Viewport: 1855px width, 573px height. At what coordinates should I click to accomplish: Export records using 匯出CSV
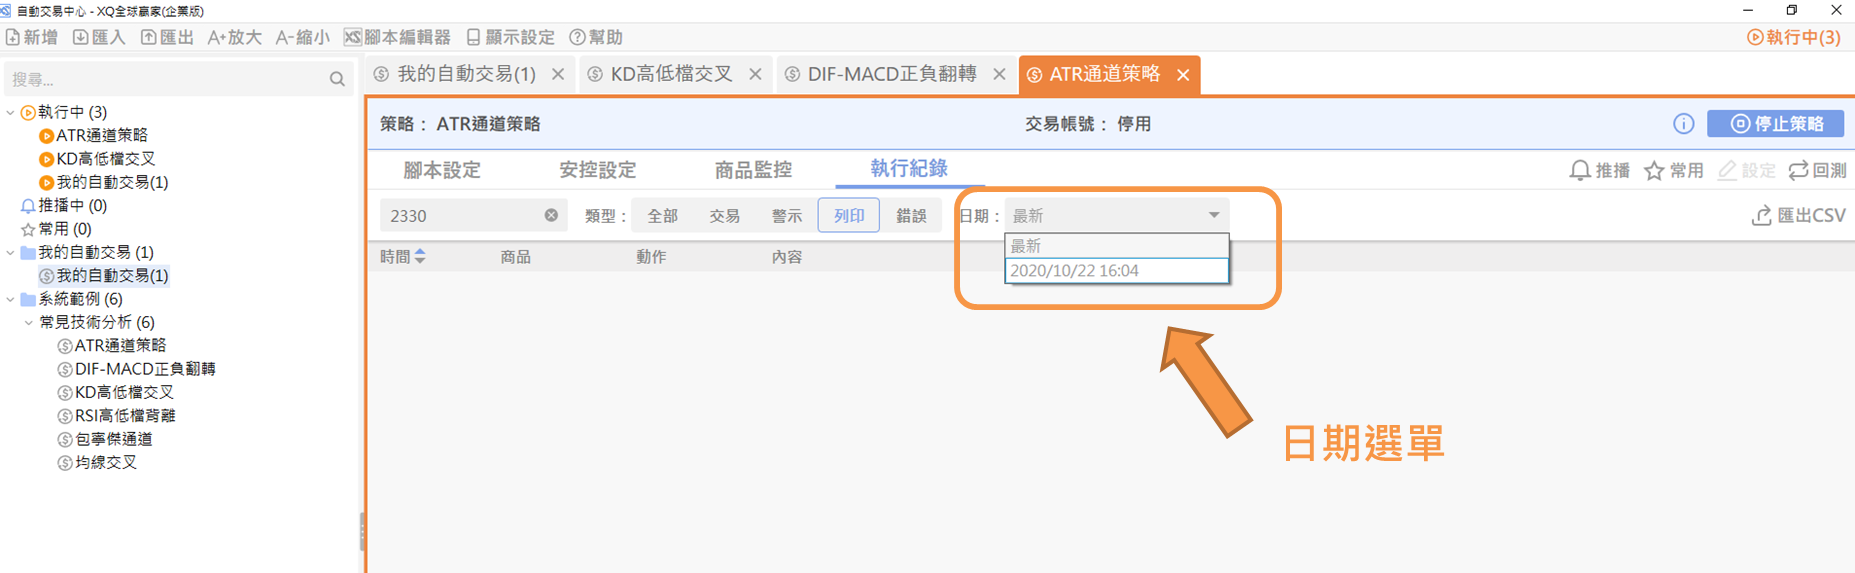(1799, 215)
